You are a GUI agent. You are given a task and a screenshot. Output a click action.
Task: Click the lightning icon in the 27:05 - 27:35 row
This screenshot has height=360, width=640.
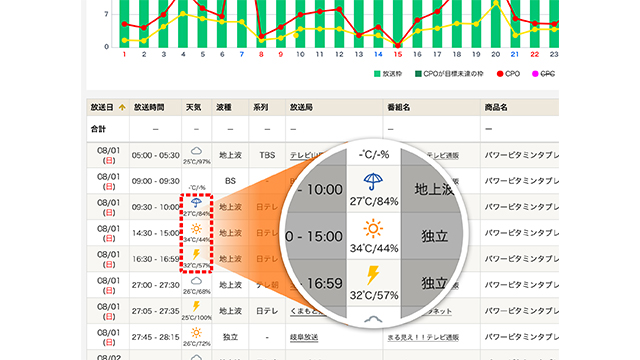tap(196, 306)
